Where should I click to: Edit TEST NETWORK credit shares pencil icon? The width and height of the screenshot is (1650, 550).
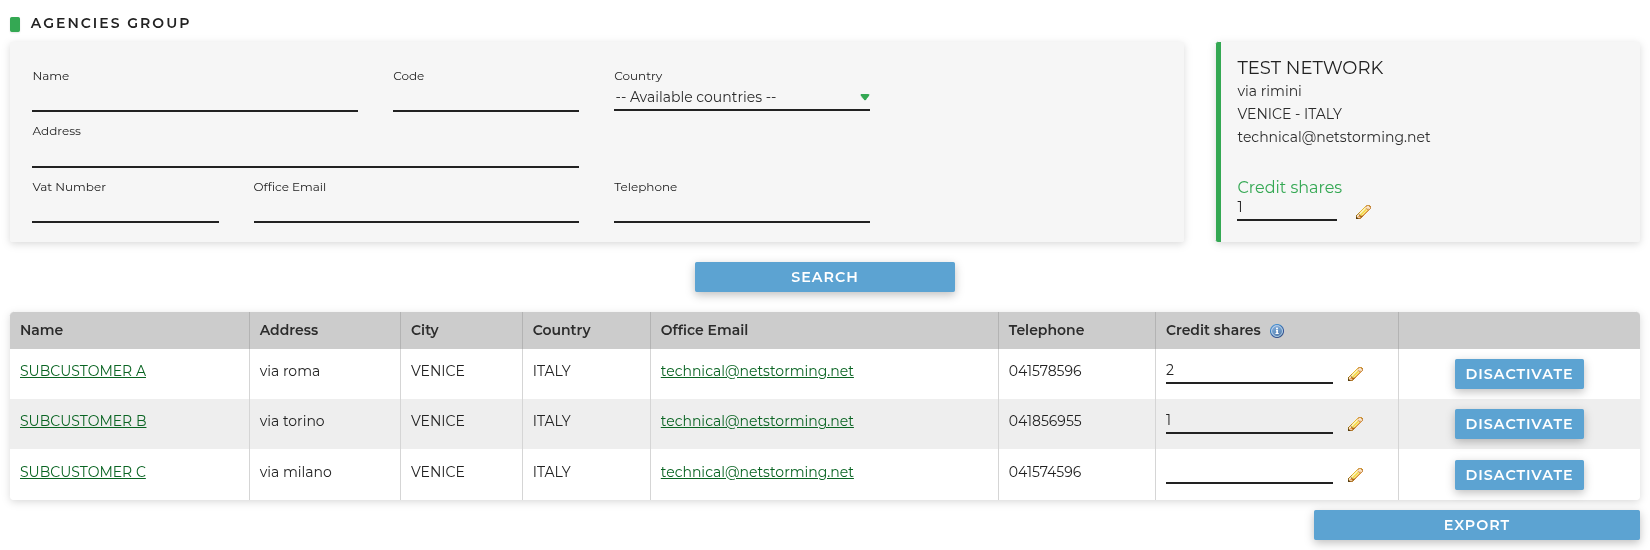coord(1363,212)
